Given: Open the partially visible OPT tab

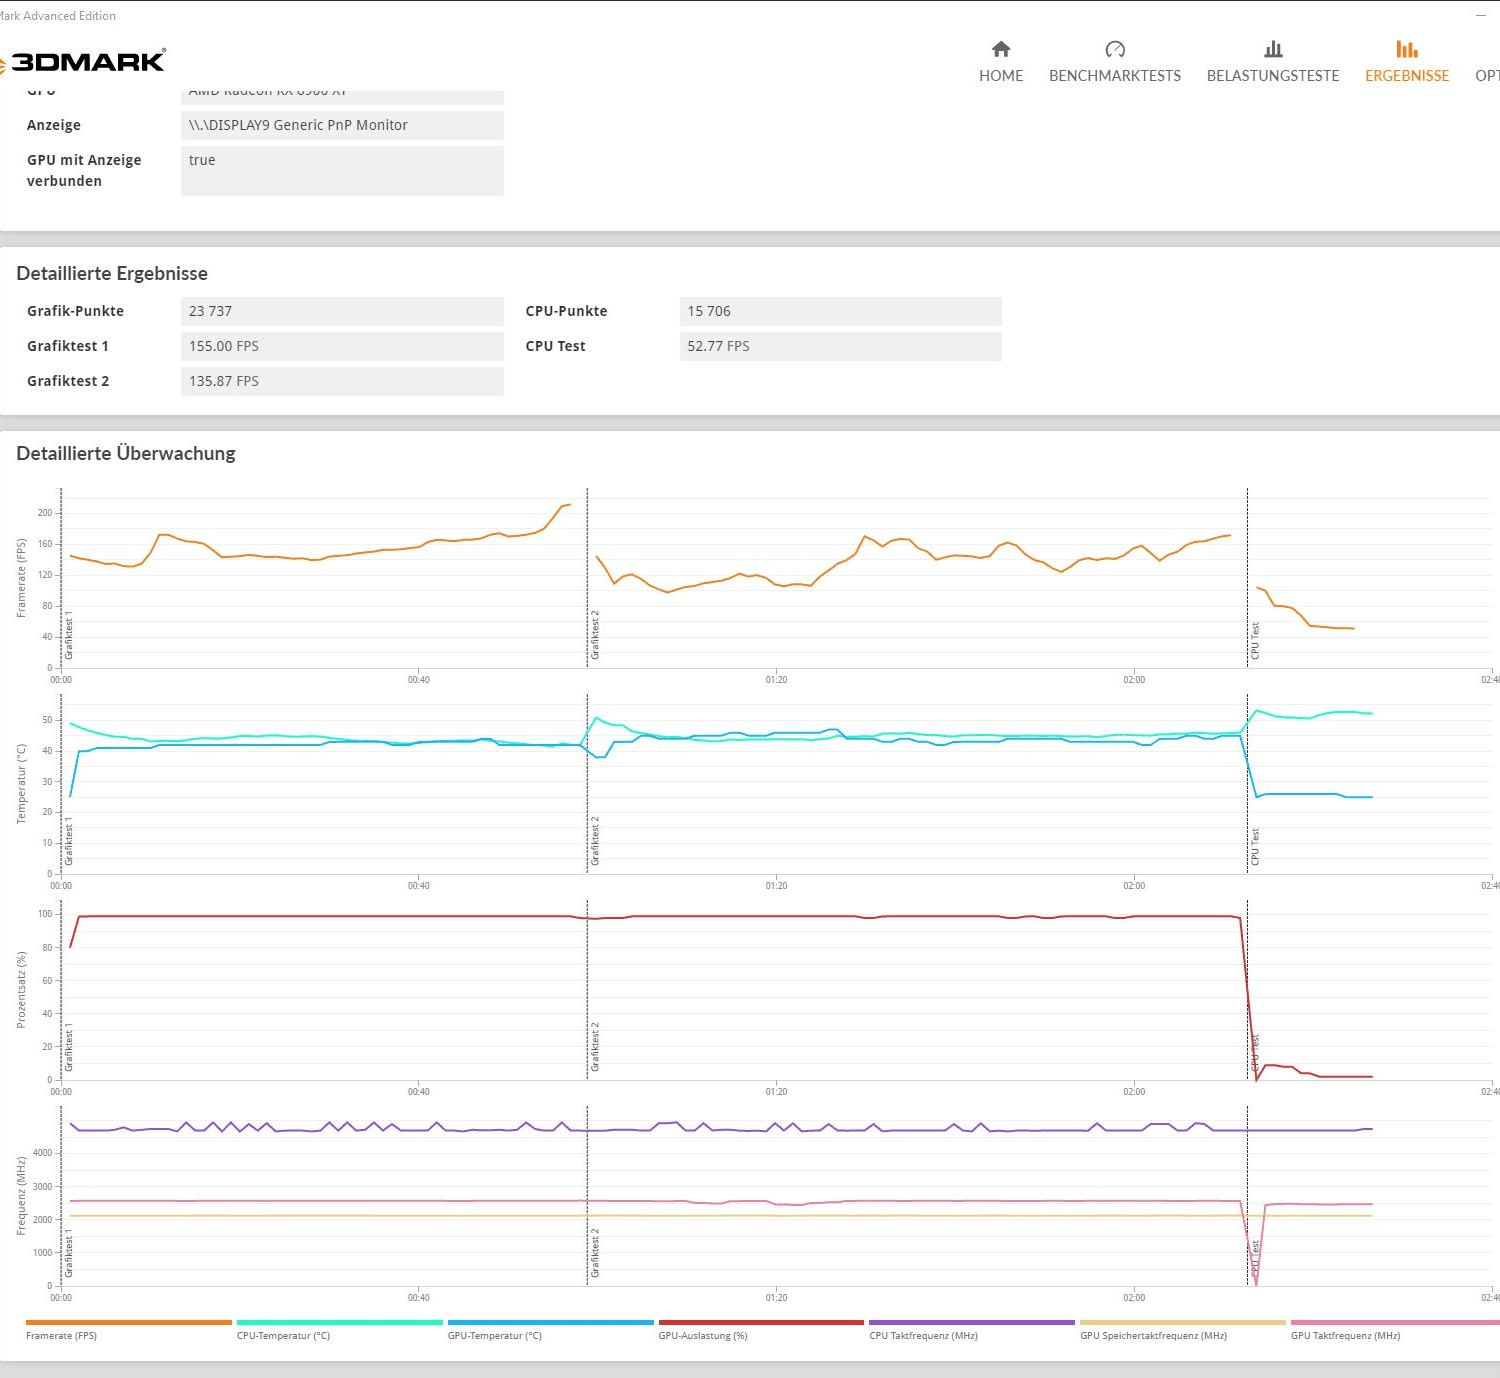Looking at the screenshot, I should coord(1487,75).
